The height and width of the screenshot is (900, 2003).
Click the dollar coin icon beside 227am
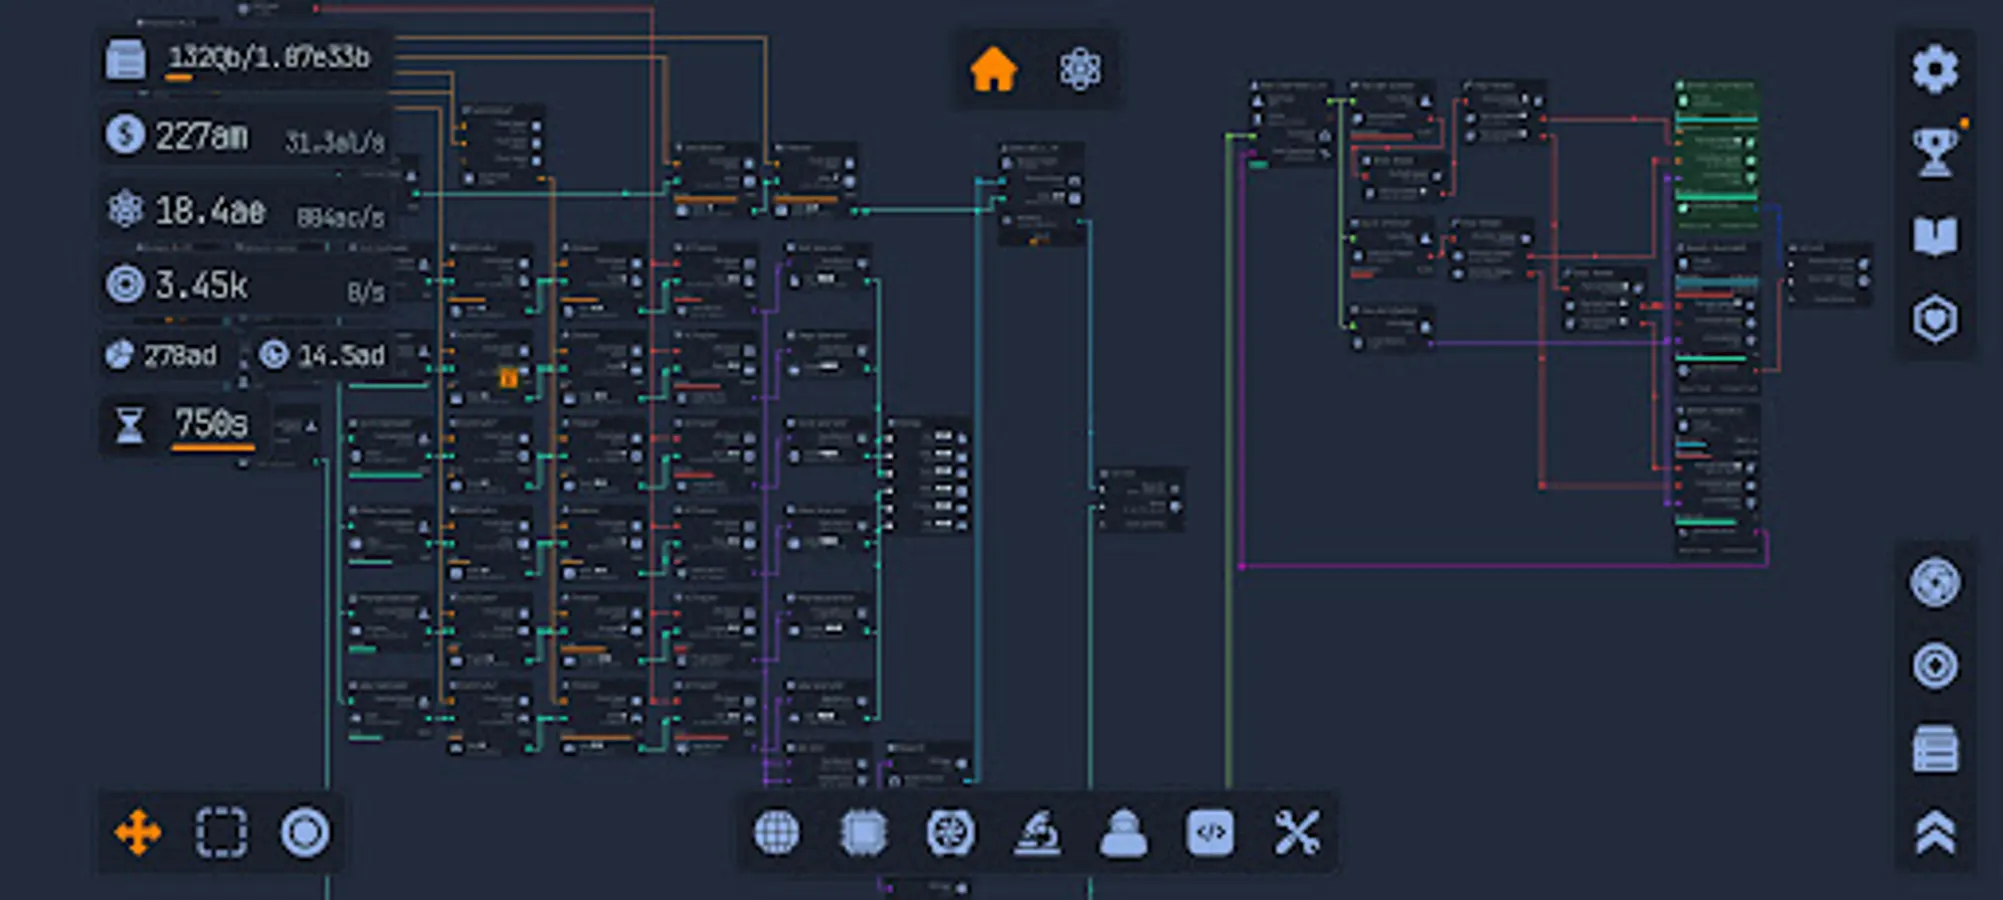point(125,134)
